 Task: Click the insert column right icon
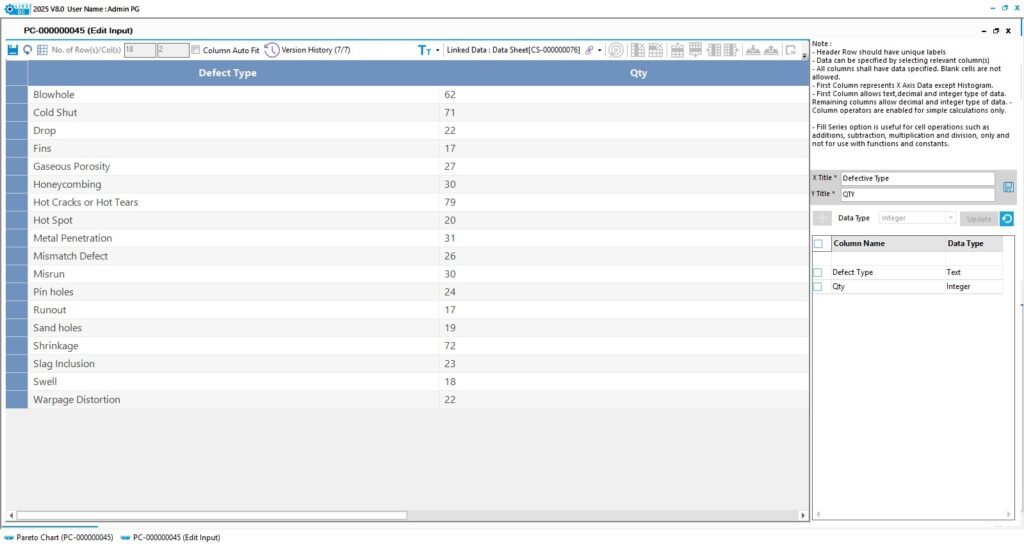pos(731,50)
